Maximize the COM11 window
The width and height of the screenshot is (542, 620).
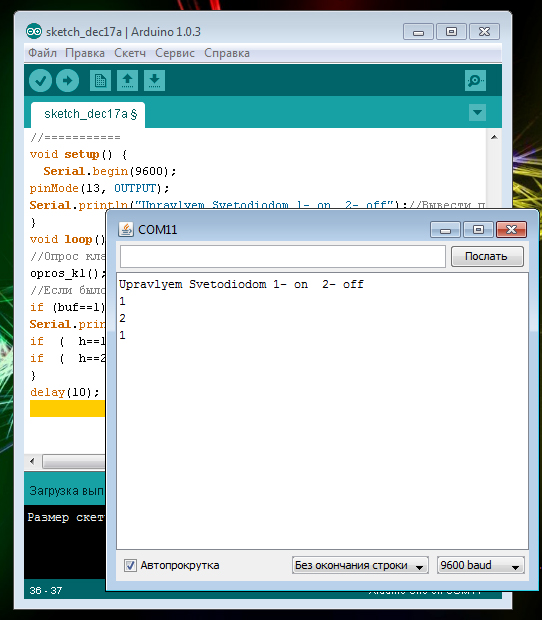pyautogui.click(x=478, y=229)
